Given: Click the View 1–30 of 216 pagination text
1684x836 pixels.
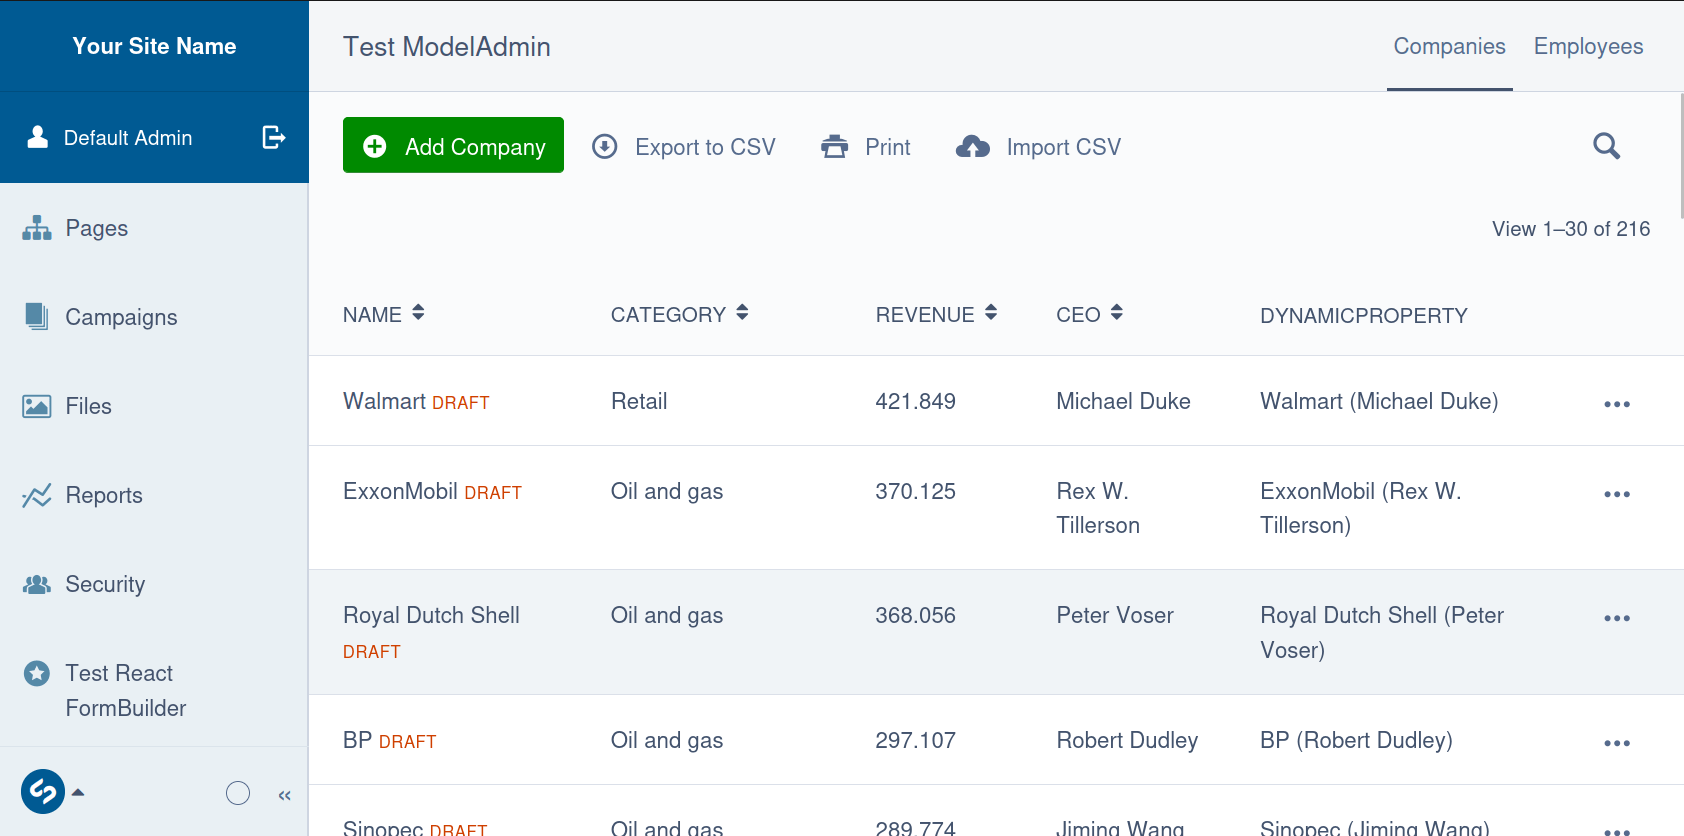Looking at the screenshot, I should [x=1571, y=229].
